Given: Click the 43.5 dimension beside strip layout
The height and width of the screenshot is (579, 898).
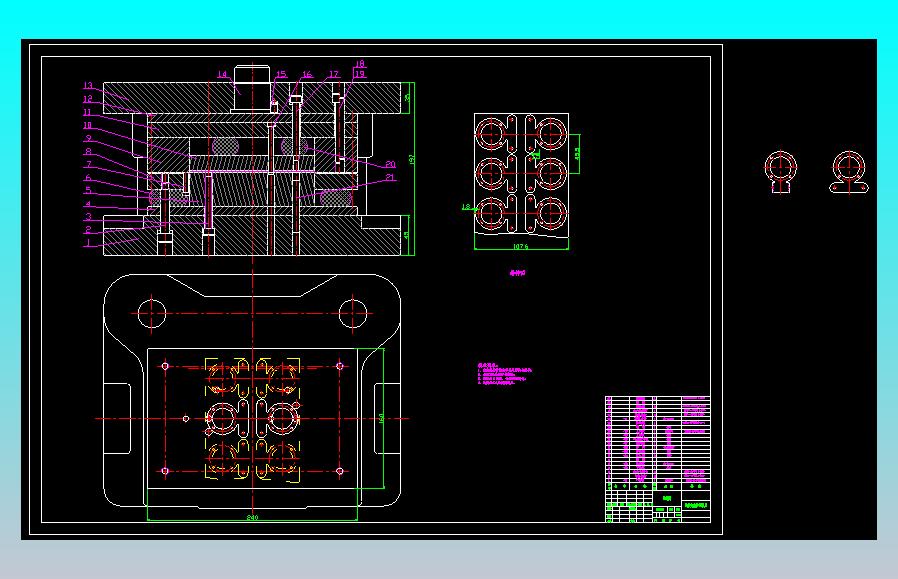Looking at the screenshot, I should (x=577, y=153).
